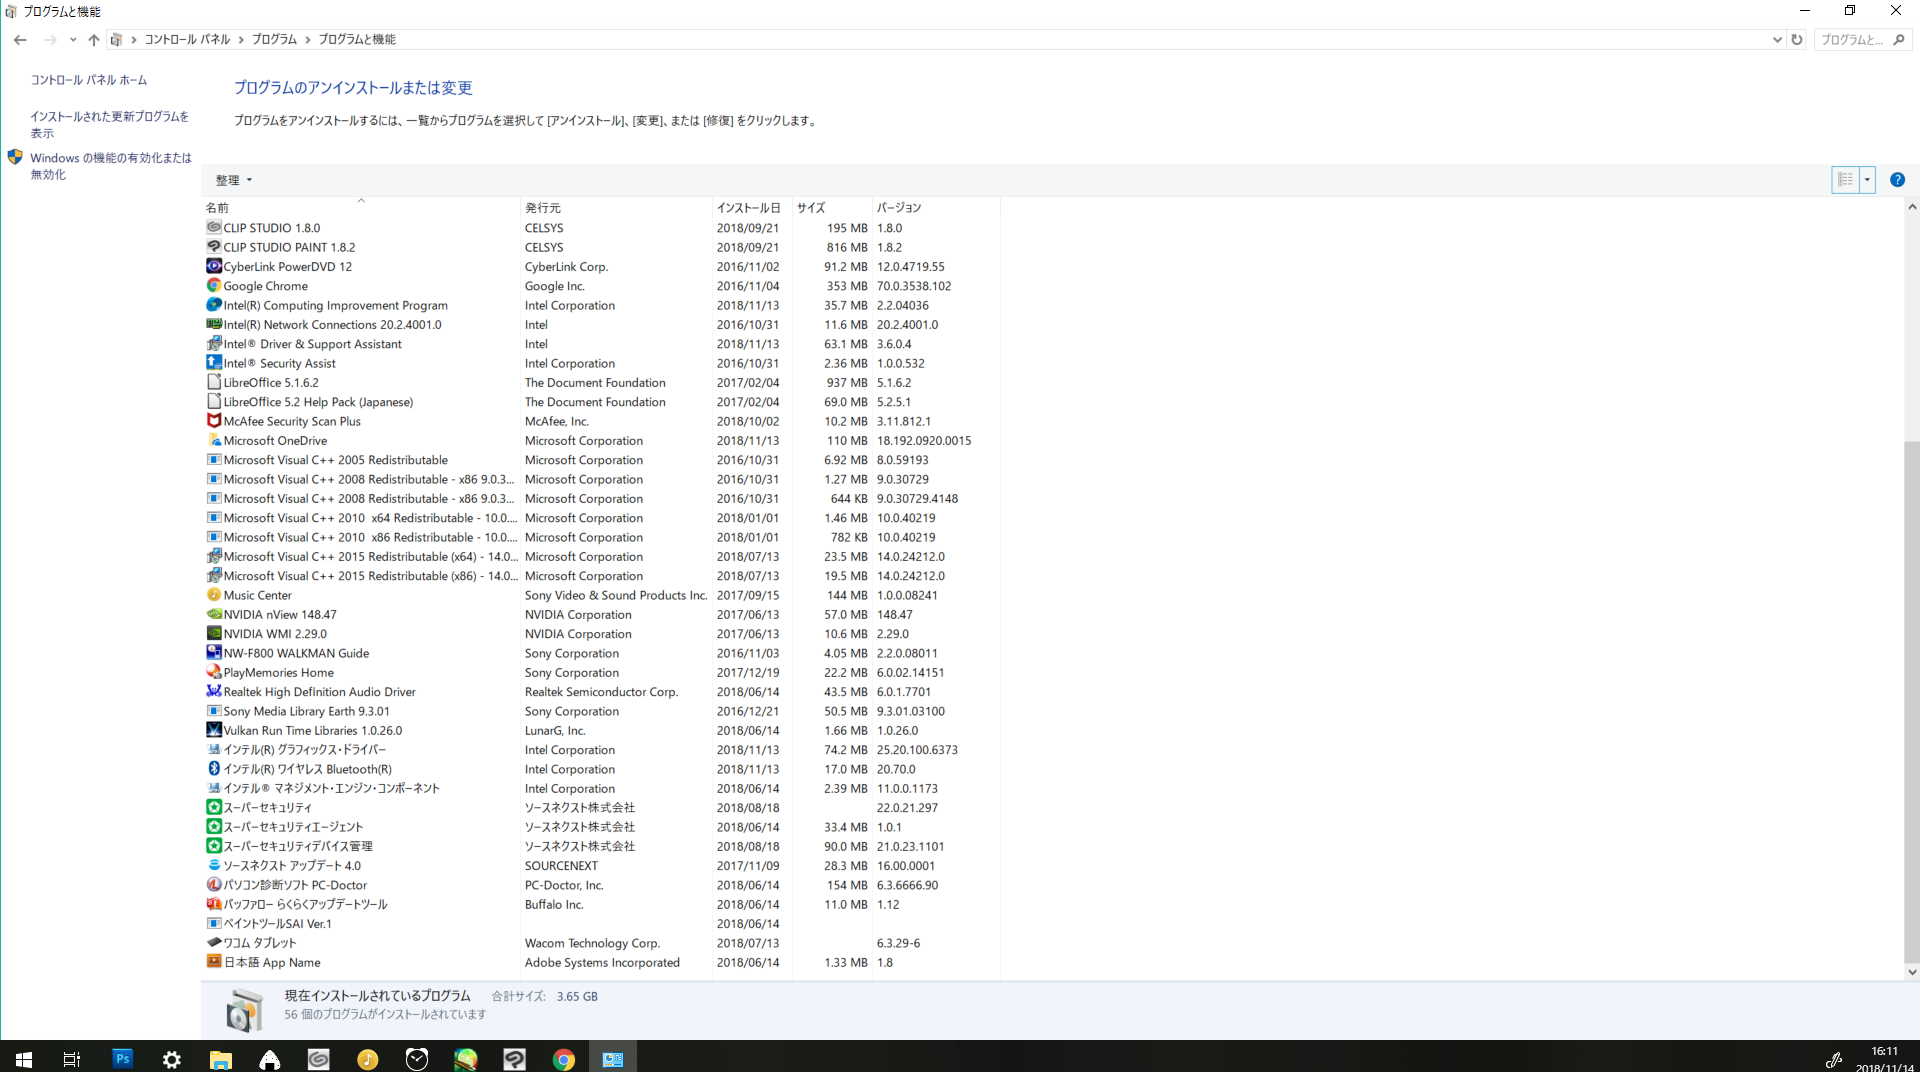The image size is (1920, 1072).
Task: Click the CyberLink PowerDVD 12 icon
Action: 213,267
